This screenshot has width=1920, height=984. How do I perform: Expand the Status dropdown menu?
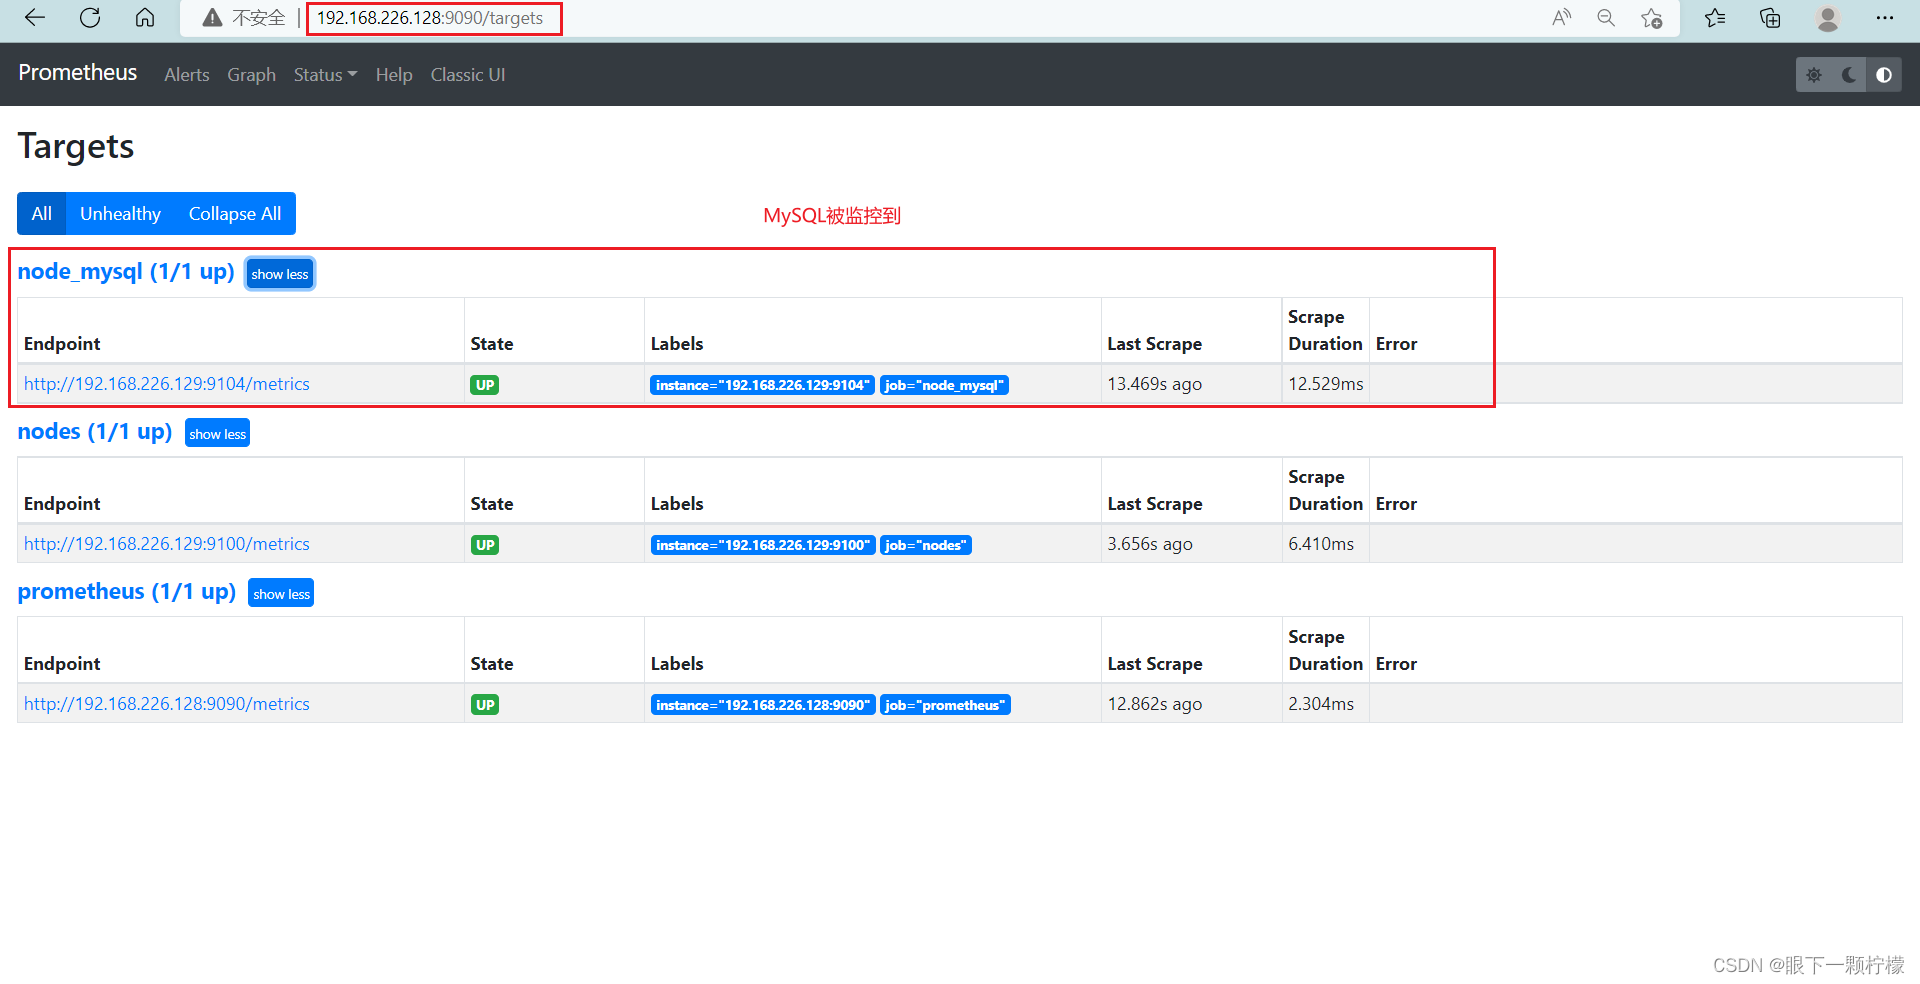325,75
